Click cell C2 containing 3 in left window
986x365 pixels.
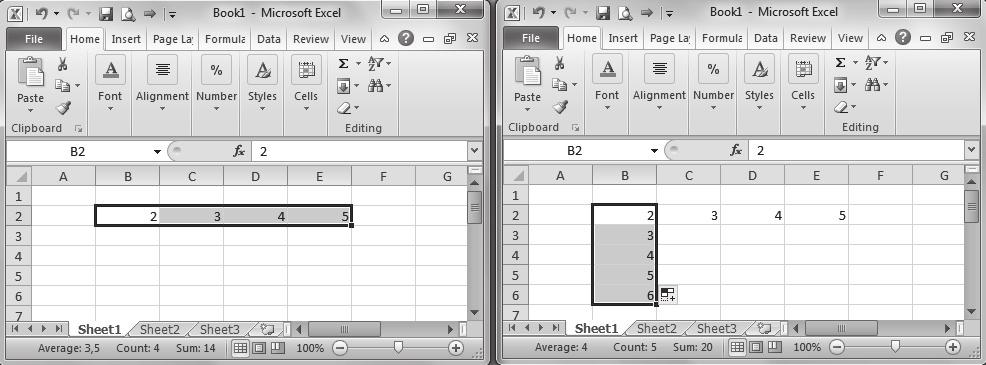(192, 216)
